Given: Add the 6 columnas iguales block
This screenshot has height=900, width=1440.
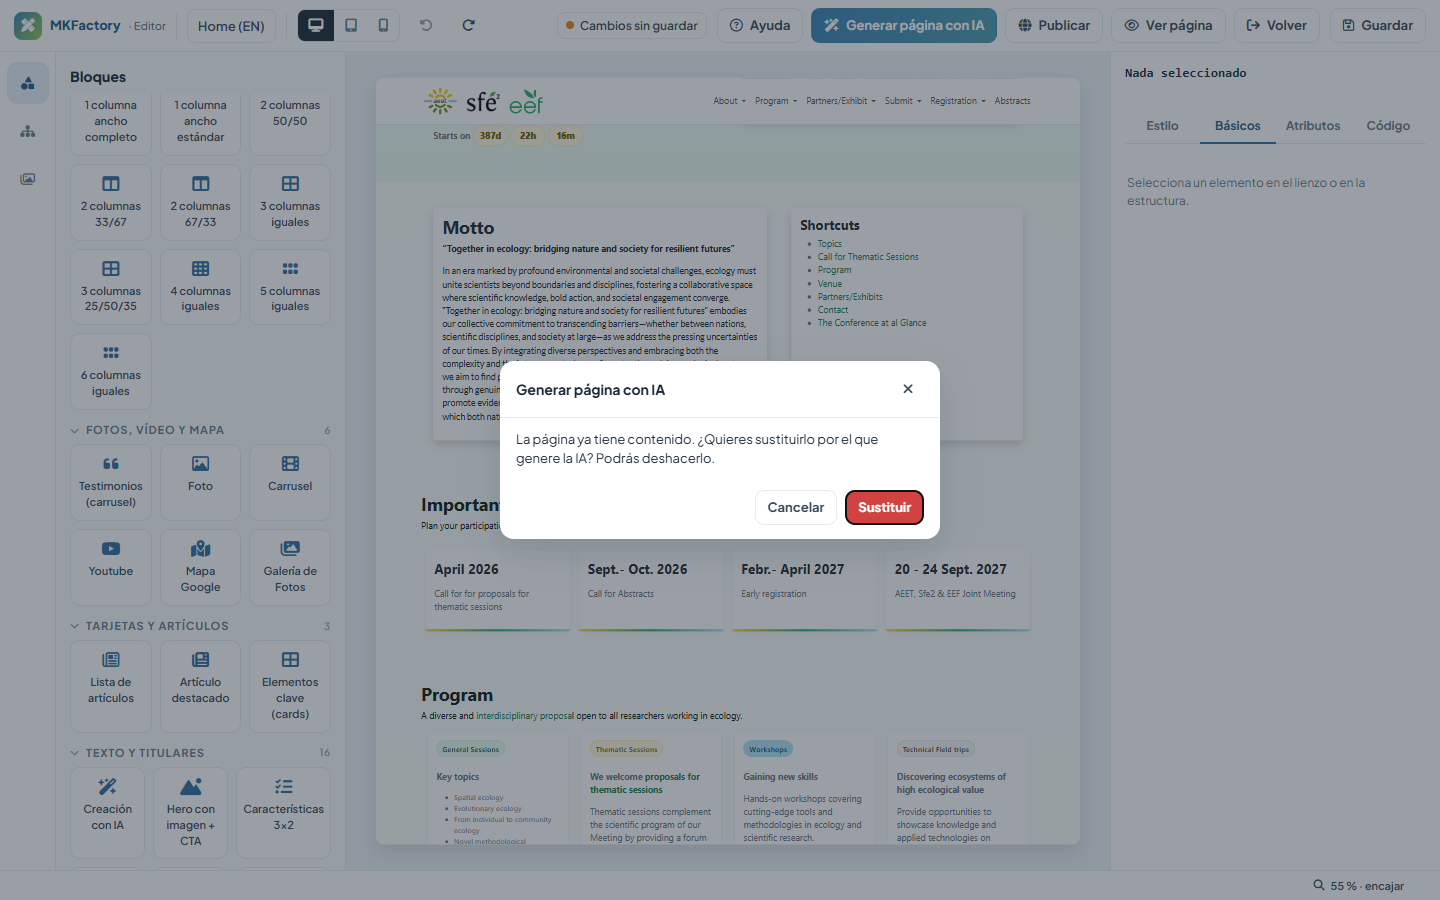Looking at the screenshot, I should click(111, 372).
